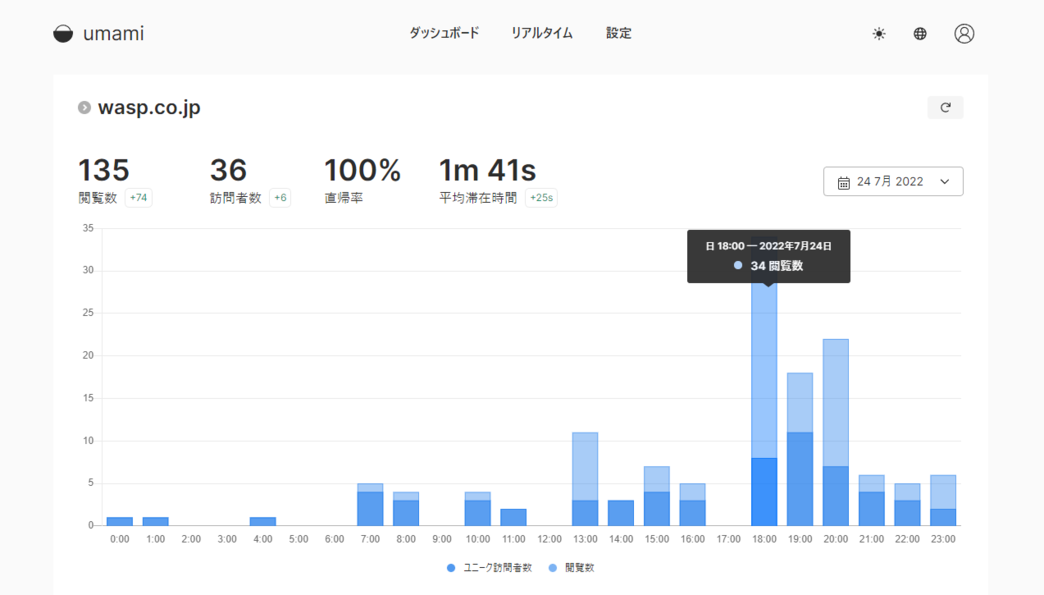Click the 100% bounce rate value
This screenshot has height=595, width=1044.
coord(362,170)
